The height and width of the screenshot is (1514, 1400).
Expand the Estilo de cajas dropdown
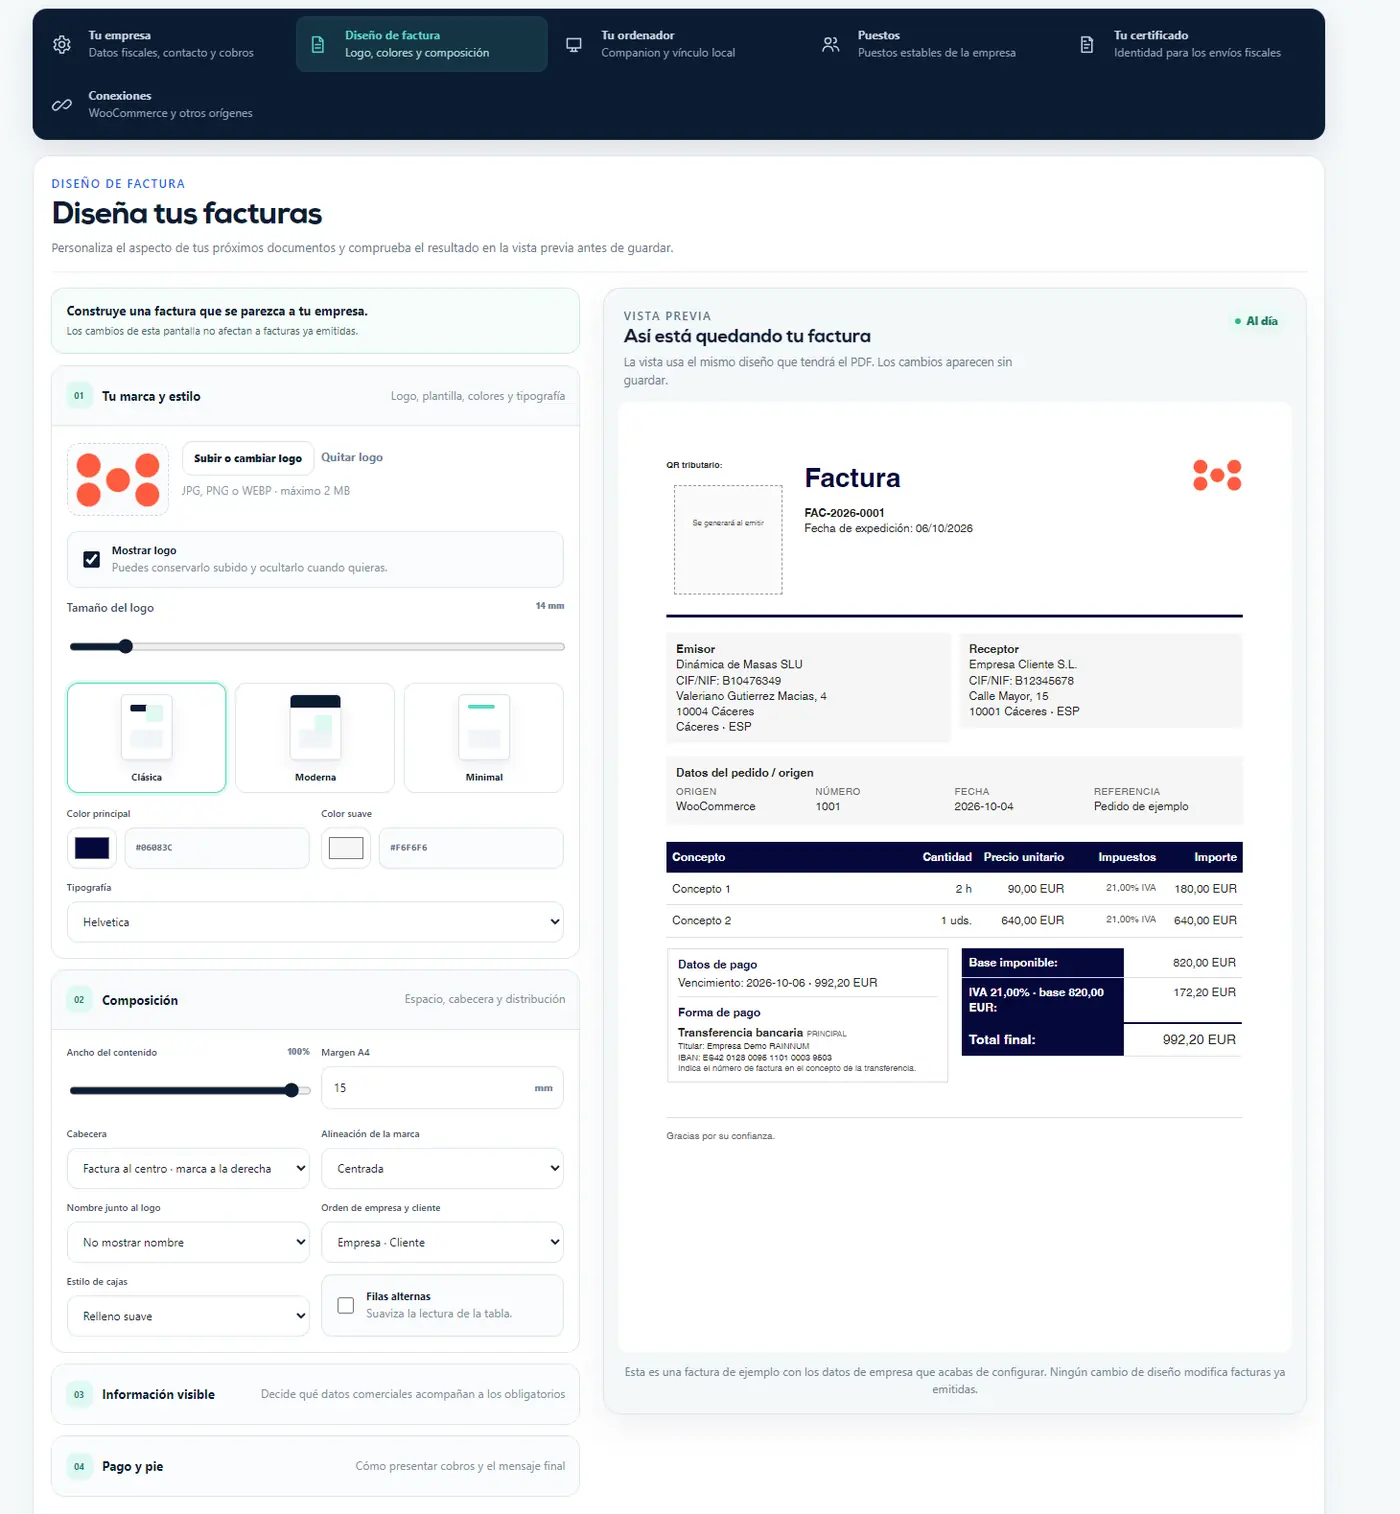[188, 1316]
